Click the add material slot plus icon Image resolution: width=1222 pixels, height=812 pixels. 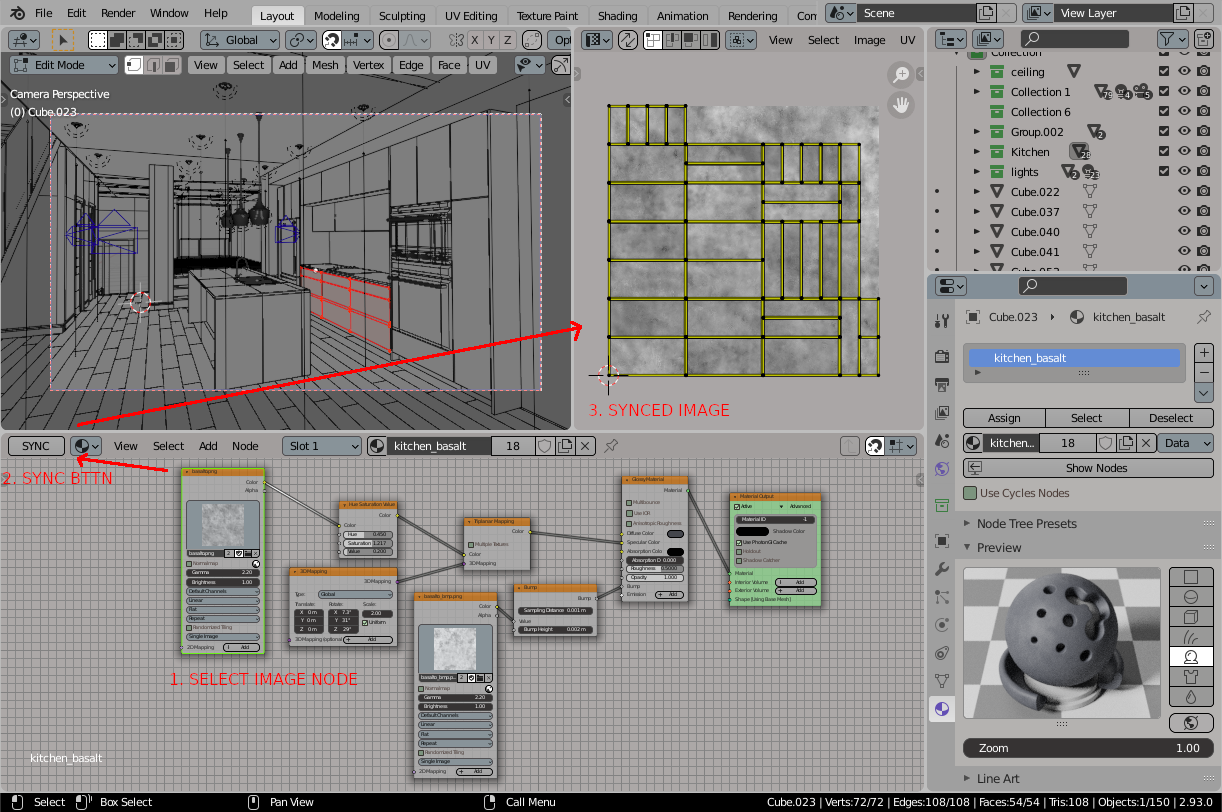(1204, 353)
